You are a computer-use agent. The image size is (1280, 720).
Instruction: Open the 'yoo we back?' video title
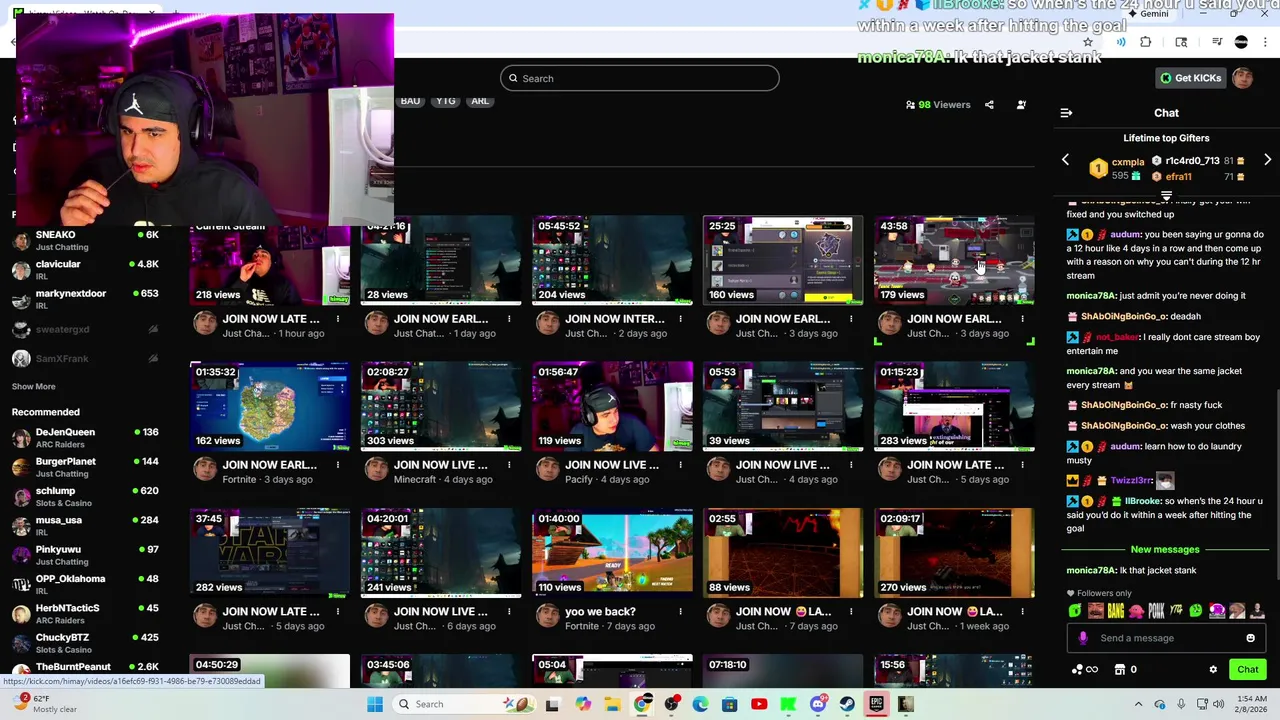coord(600,611)
